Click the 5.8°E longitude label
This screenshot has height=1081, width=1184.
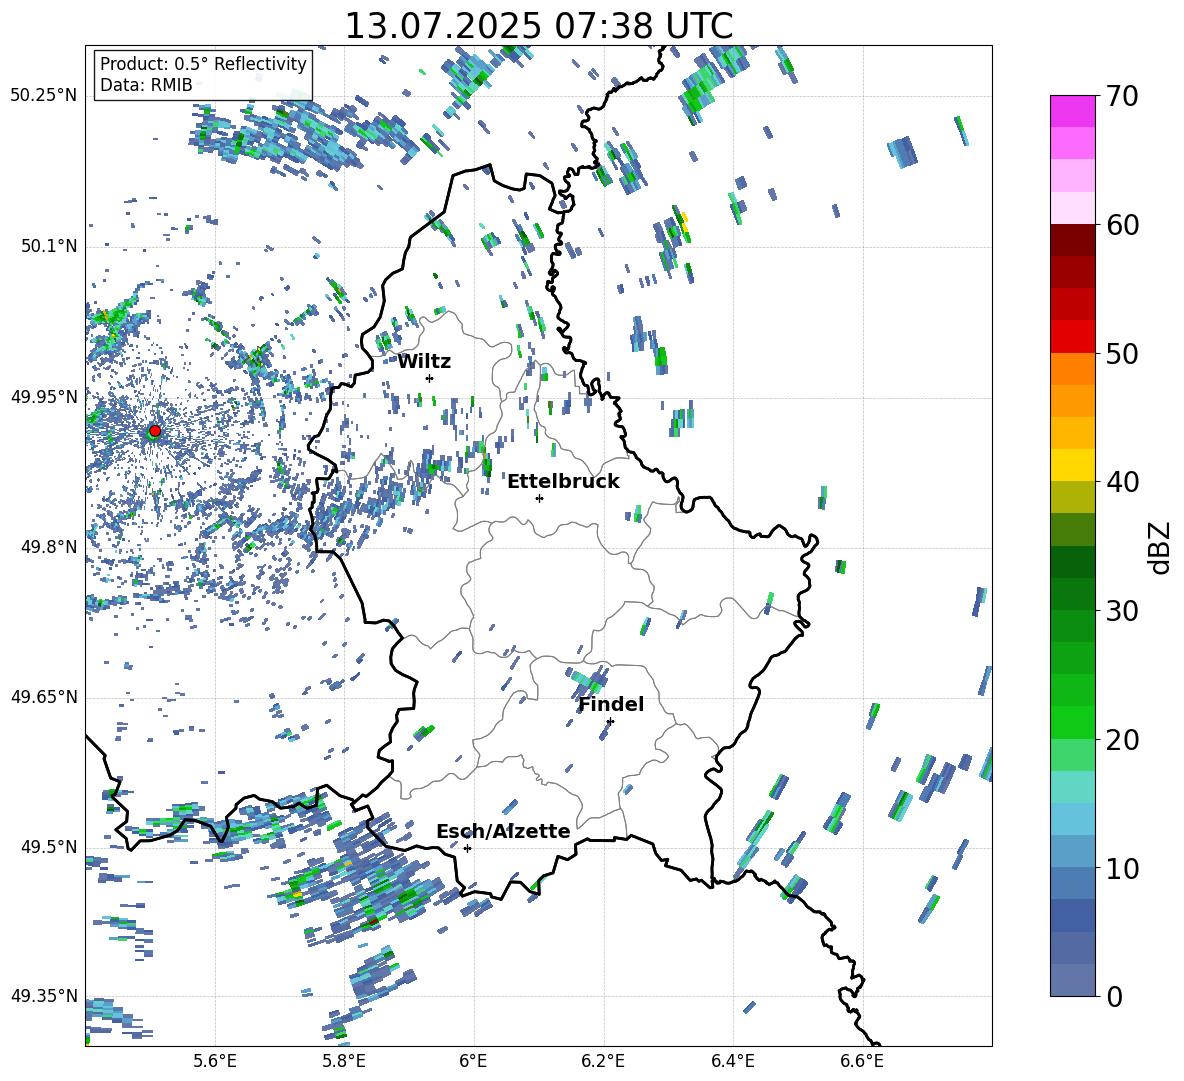point(344,1061)
